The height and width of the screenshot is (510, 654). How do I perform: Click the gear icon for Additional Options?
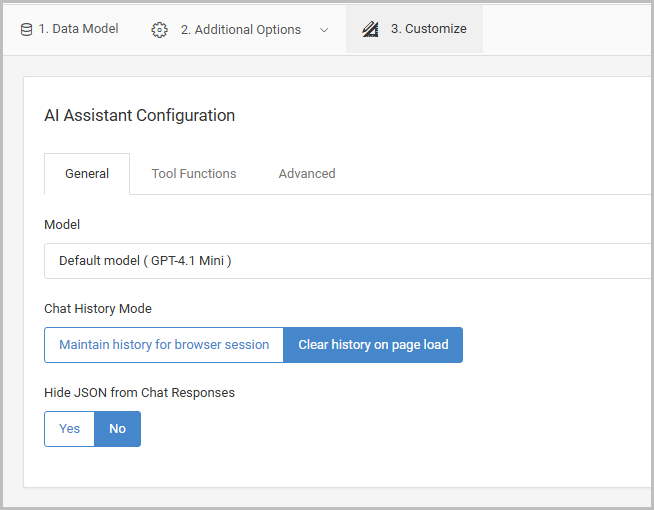pos(159,30)
